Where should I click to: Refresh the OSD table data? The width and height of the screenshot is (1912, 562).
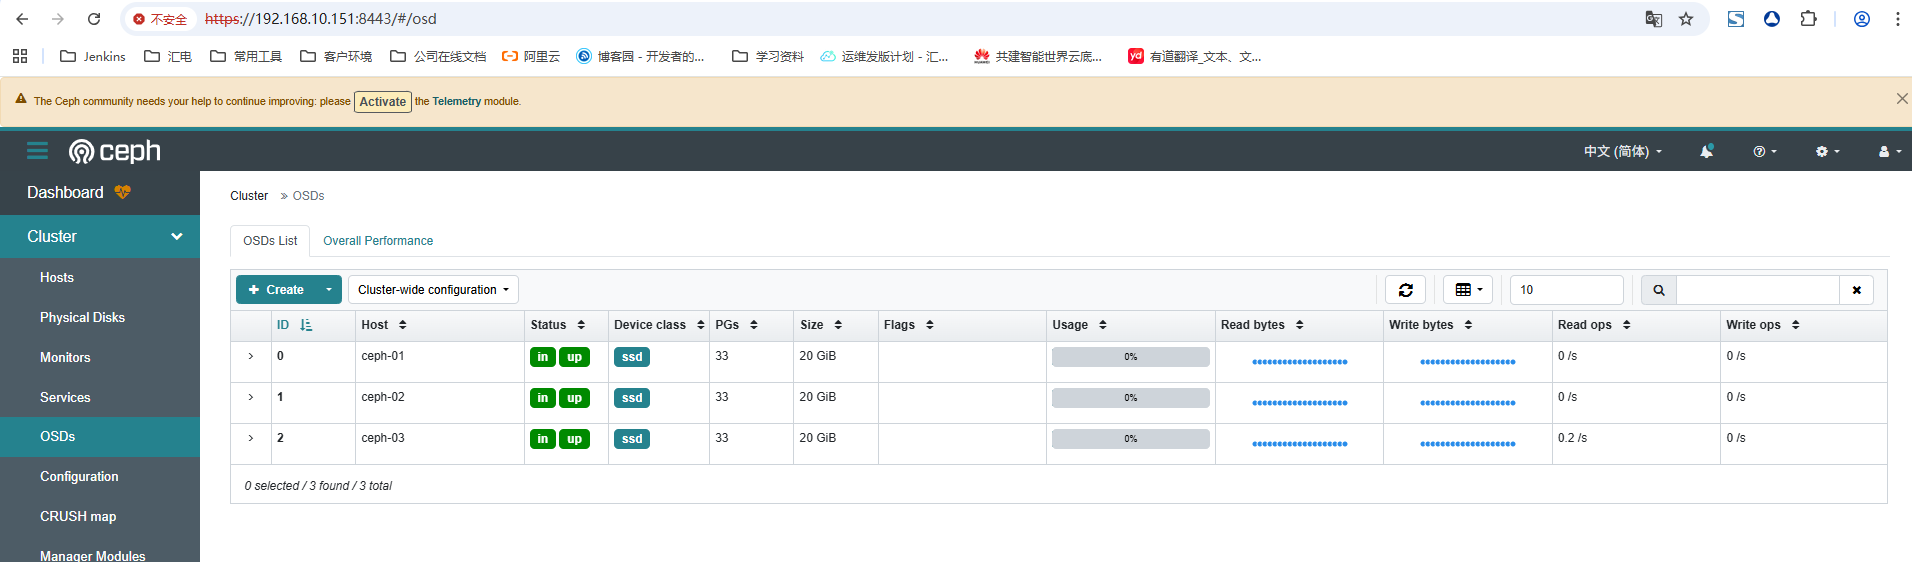click(x=1405, y=290)
